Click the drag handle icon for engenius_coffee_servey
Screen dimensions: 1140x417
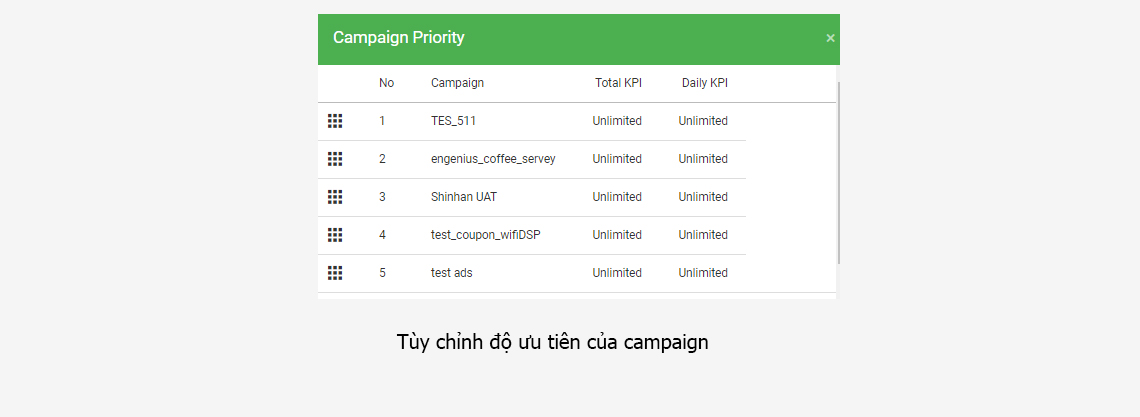[x=334, y=159]
